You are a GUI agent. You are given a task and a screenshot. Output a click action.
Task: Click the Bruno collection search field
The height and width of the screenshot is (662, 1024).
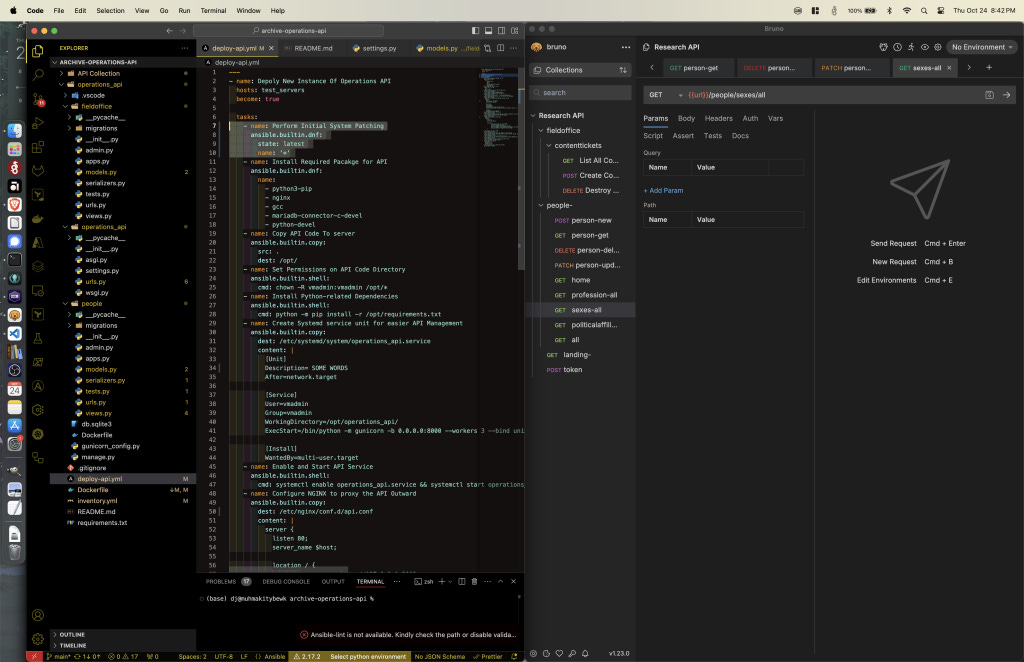(580, 92)
